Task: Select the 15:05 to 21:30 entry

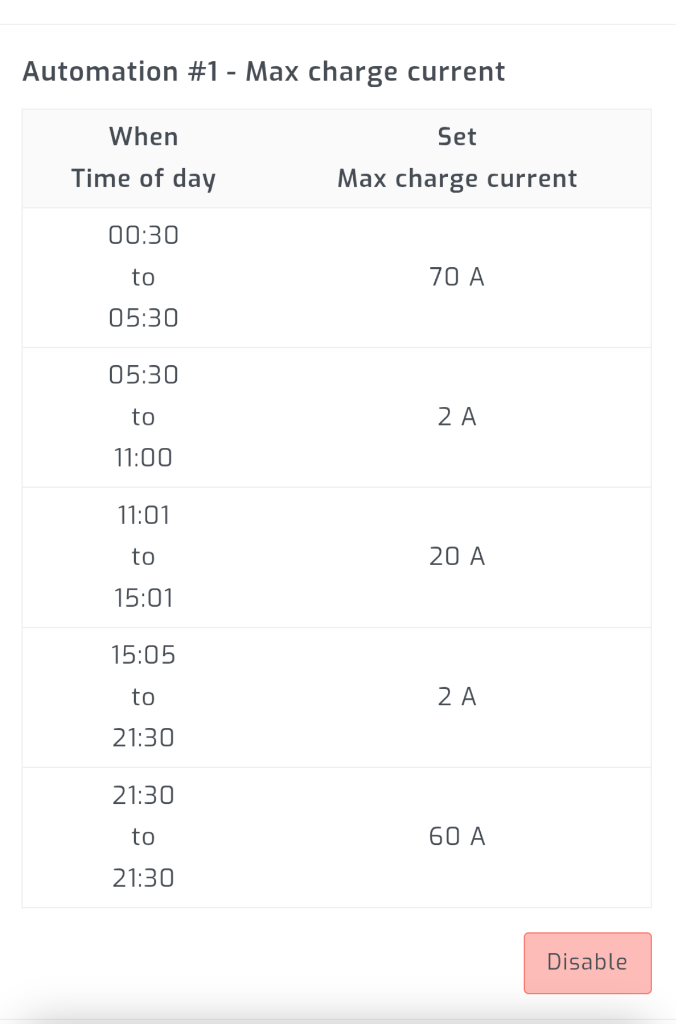Action: pyautogui.click(x=143, y=697)
